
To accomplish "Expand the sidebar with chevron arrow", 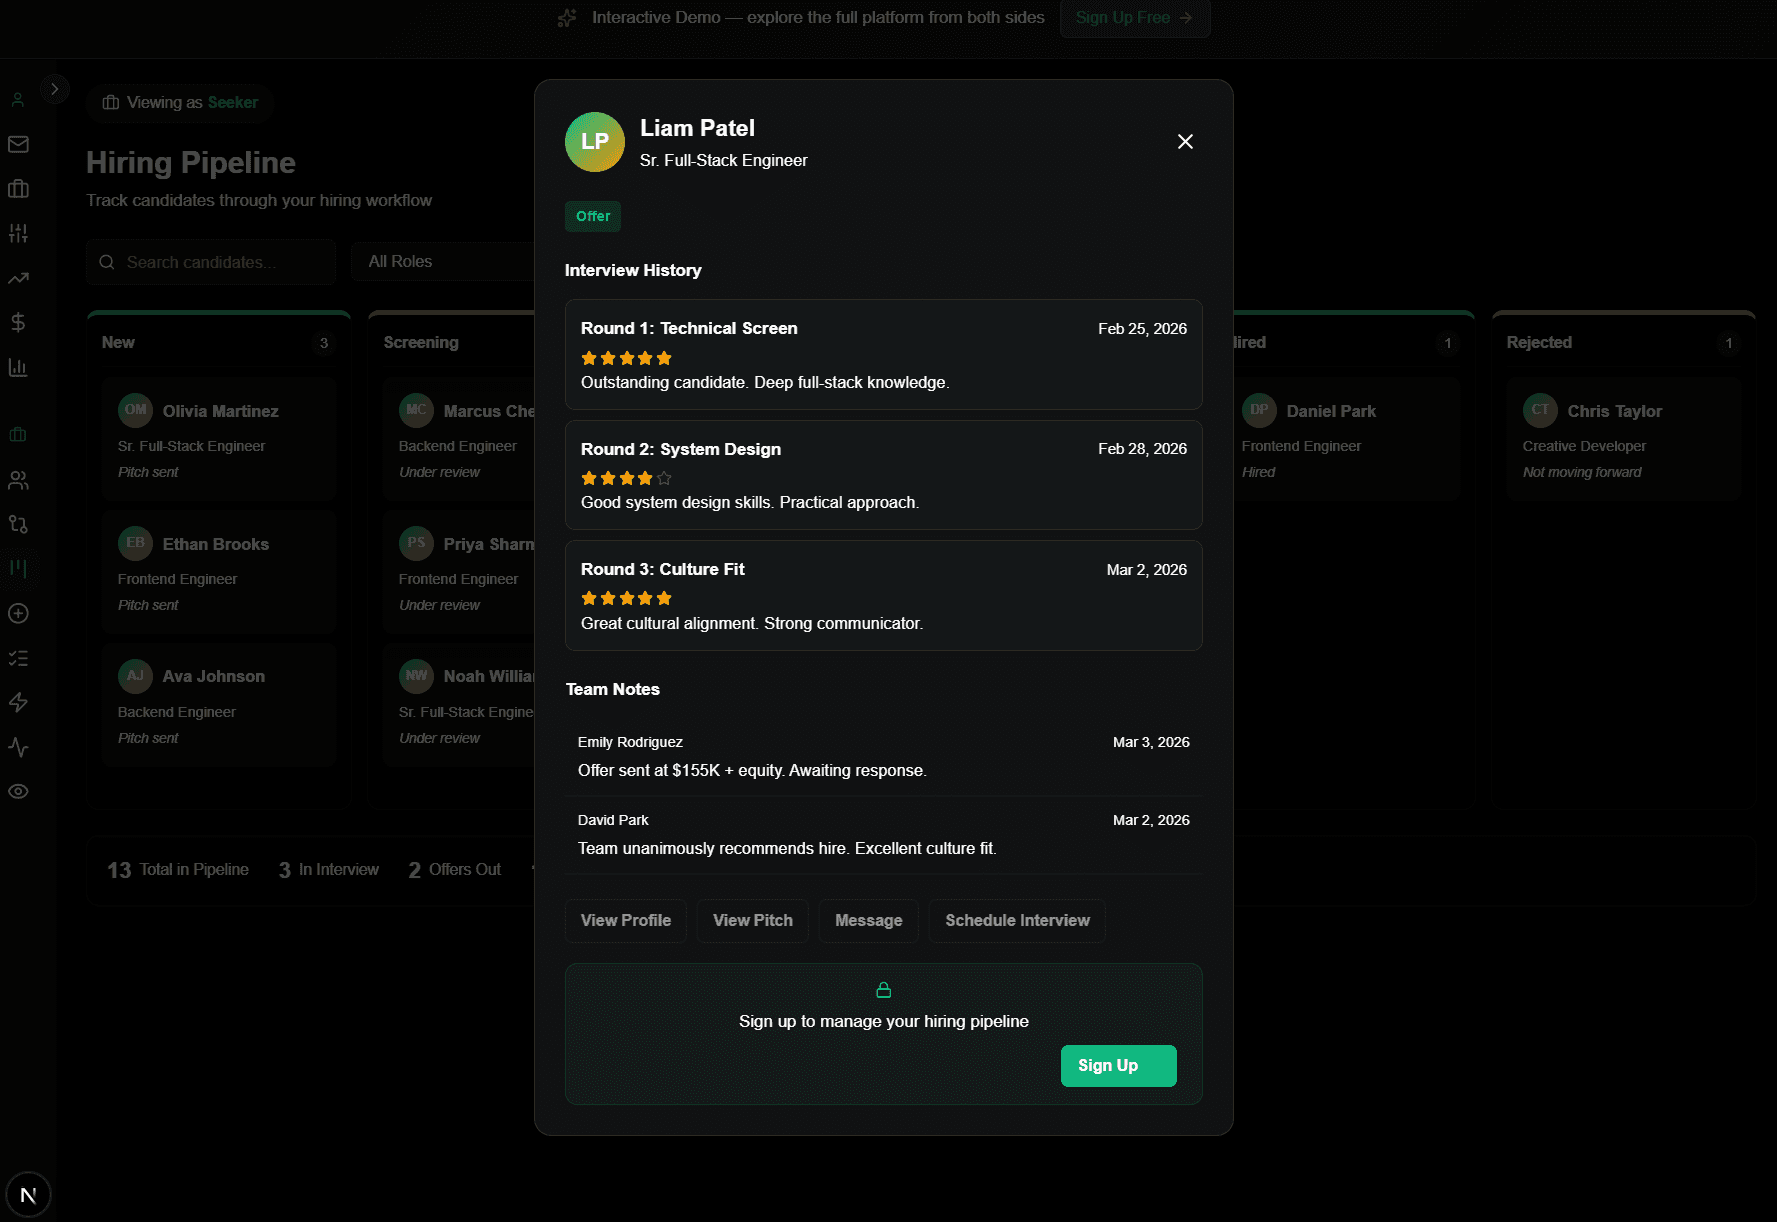I will [x=55, y=89].
